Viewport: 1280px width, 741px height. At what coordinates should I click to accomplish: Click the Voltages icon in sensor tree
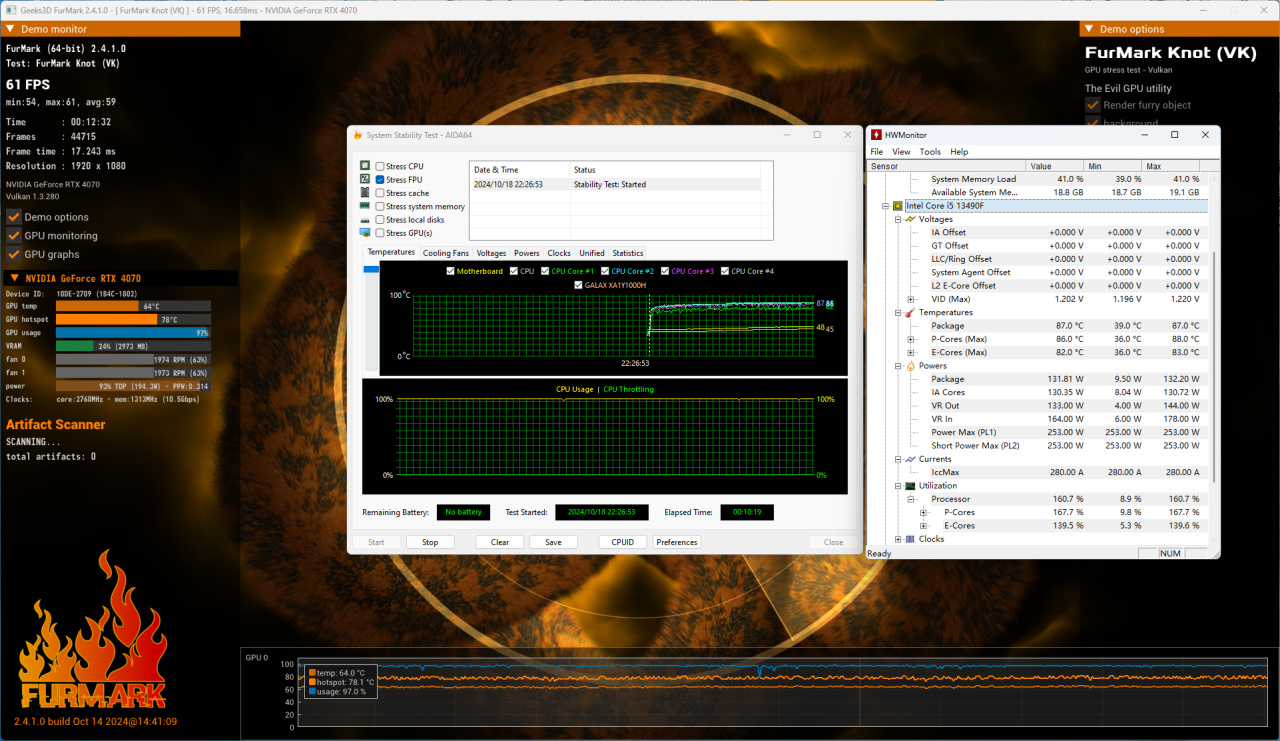[x=910, y=219]
